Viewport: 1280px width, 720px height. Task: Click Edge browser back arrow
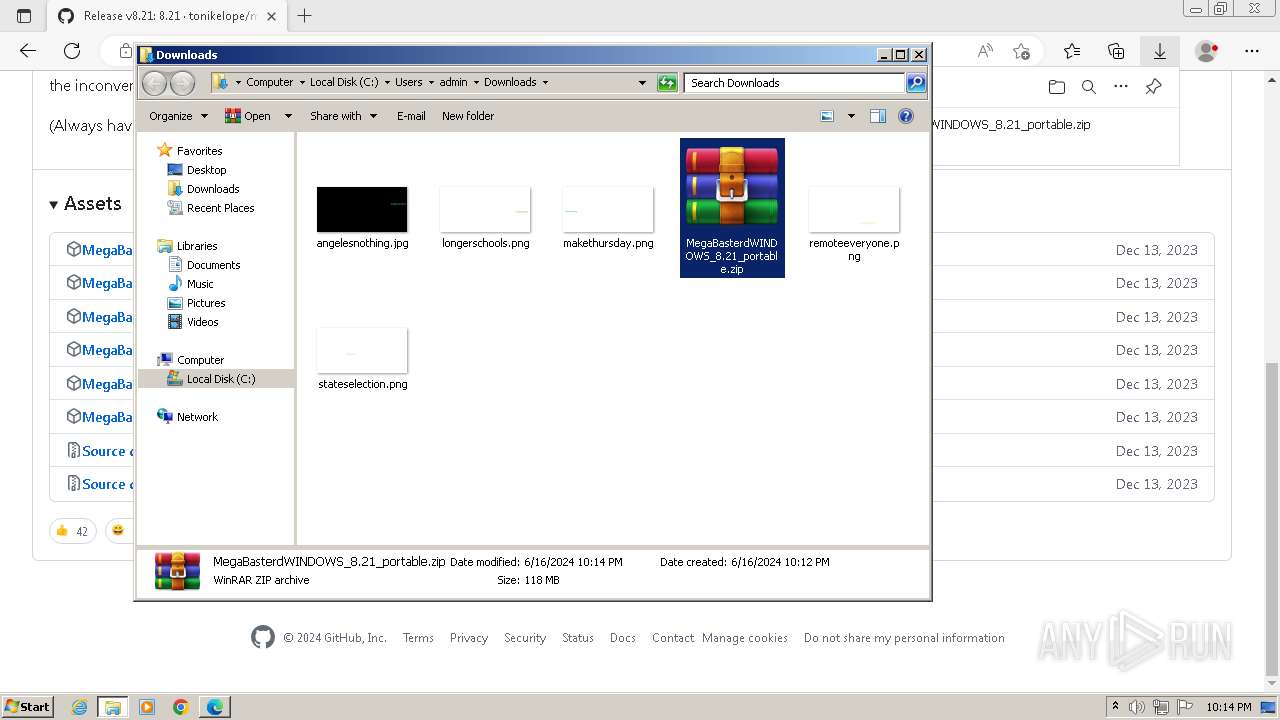click(x=28, y=50)
